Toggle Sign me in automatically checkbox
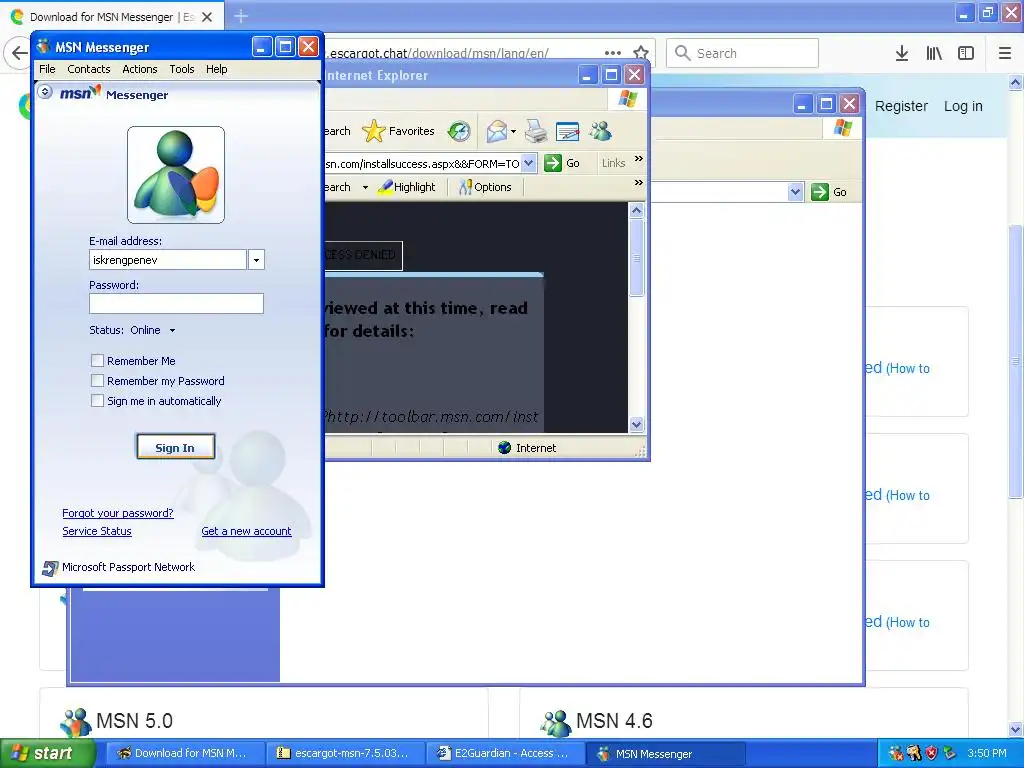Viewport: 1024px width, 768px height. pyautogui.click(x=97, y=400)
